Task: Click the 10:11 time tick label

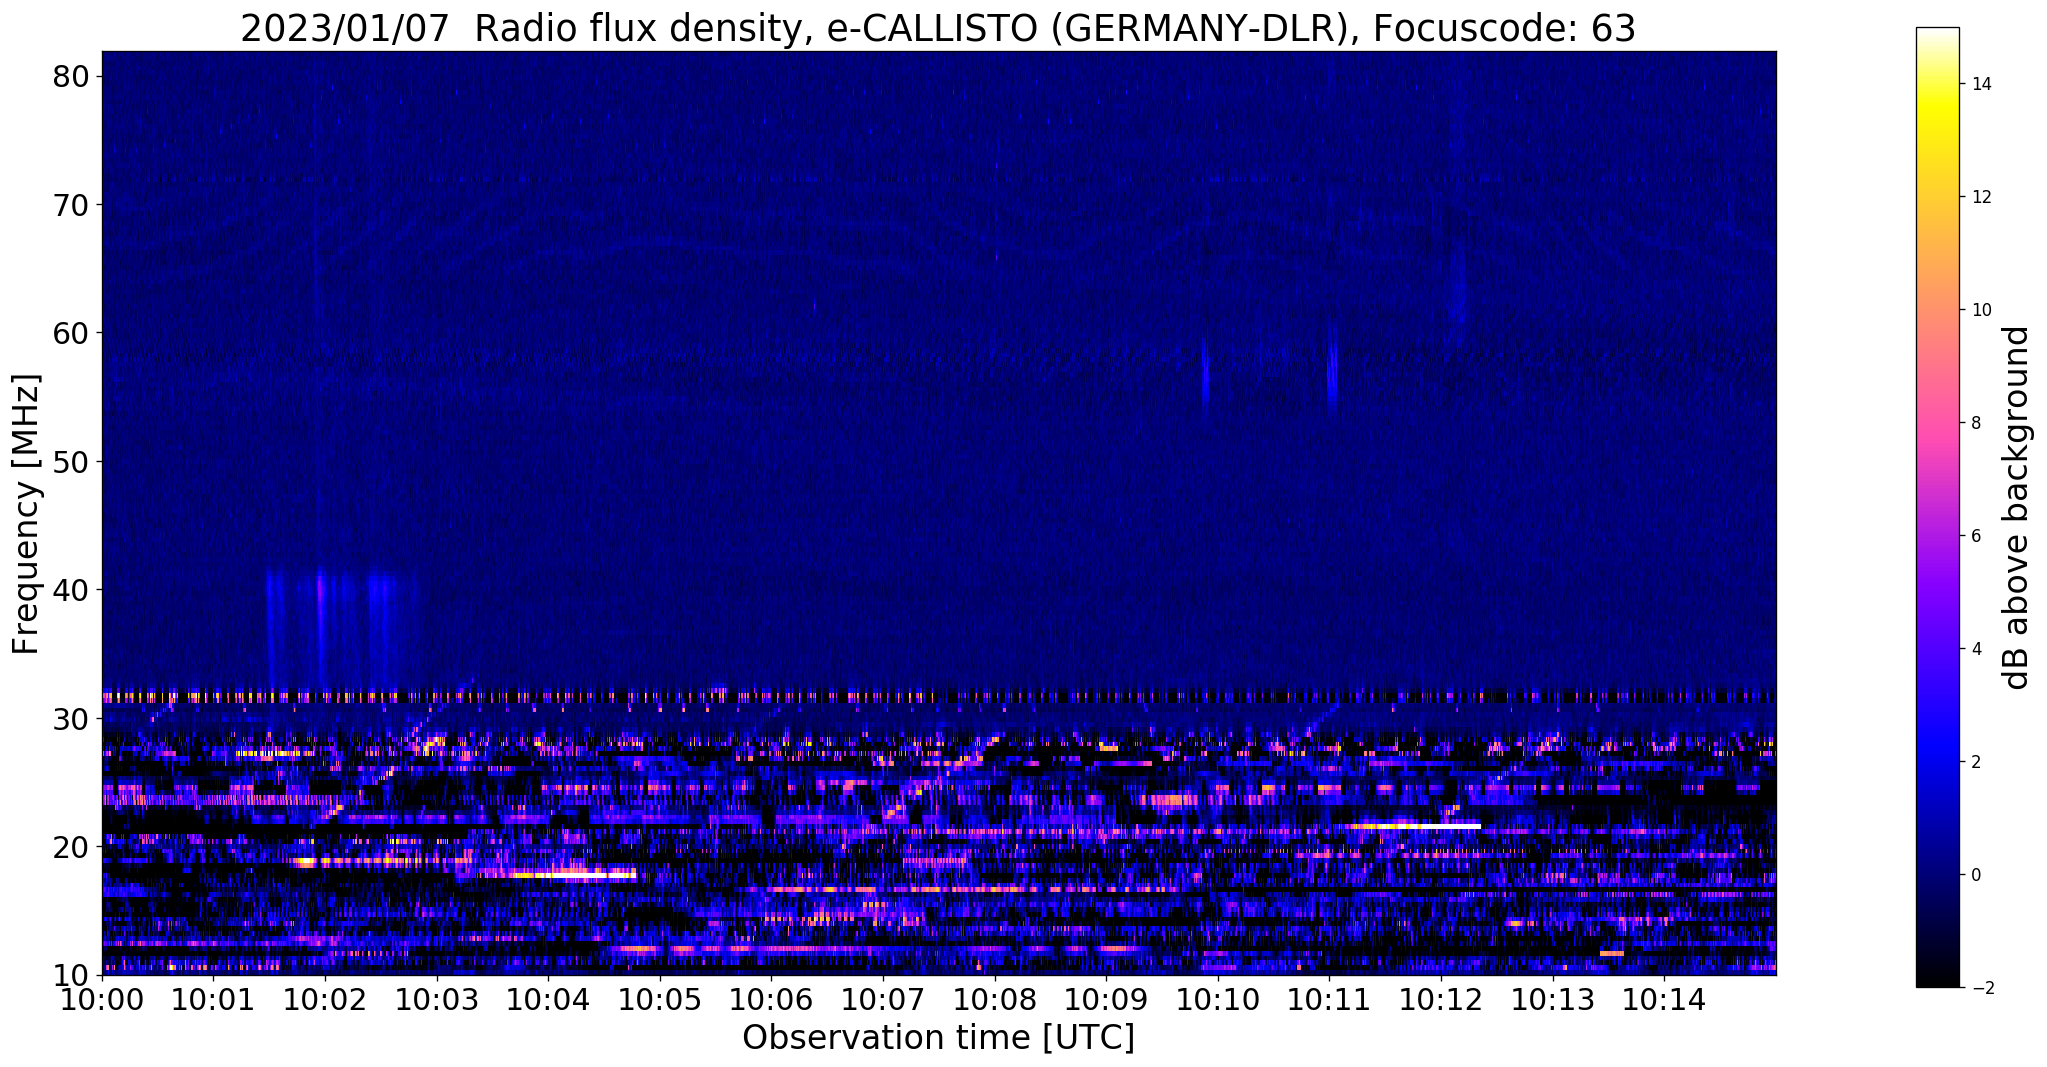Action: click(1329, 999)
